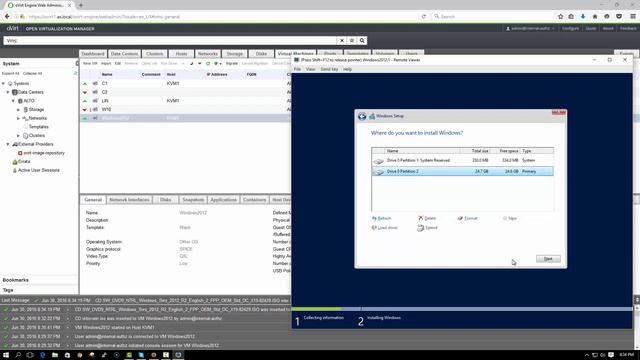Click the red shutdown arrow toolbar icon
The height and width of the screenshot is (360, 640).
pos(200,64)
